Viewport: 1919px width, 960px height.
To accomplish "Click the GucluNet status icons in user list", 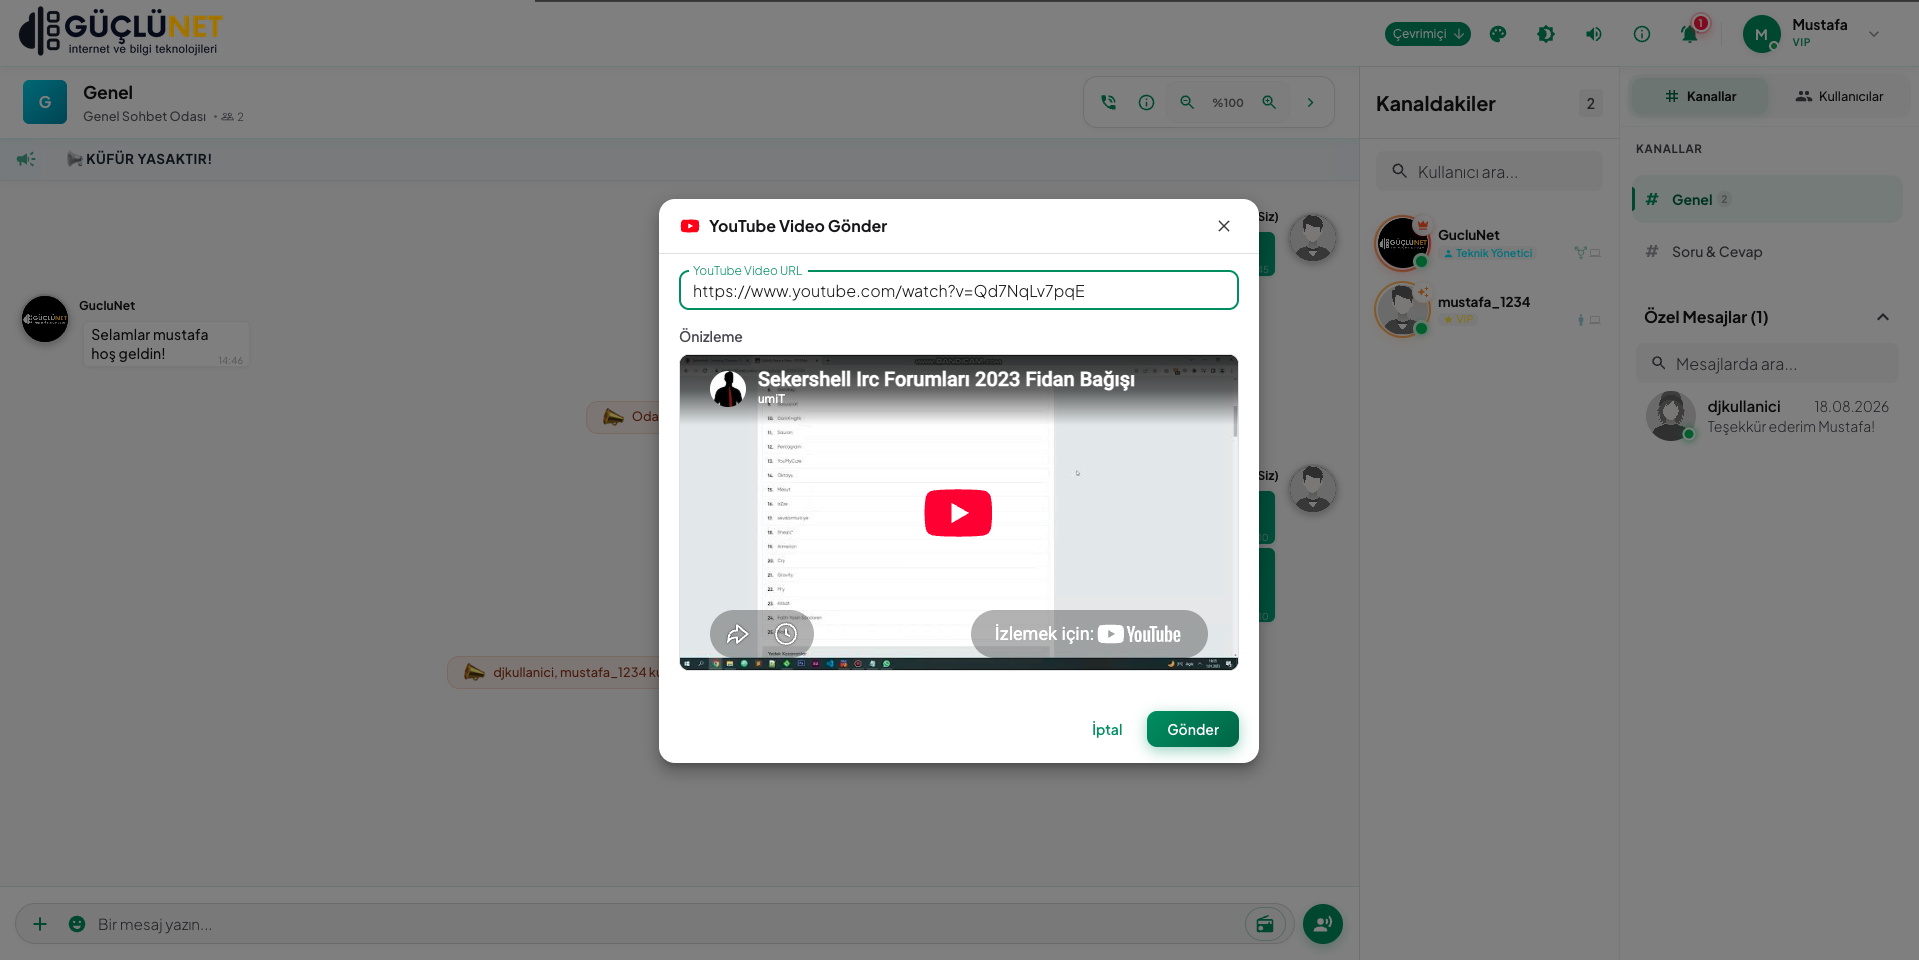I will click(1587, 253).
